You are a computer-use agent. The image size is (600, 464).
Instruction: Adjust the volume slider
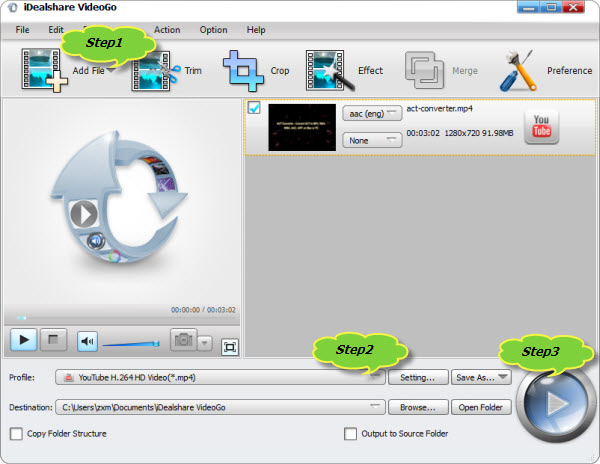[131, 344]
